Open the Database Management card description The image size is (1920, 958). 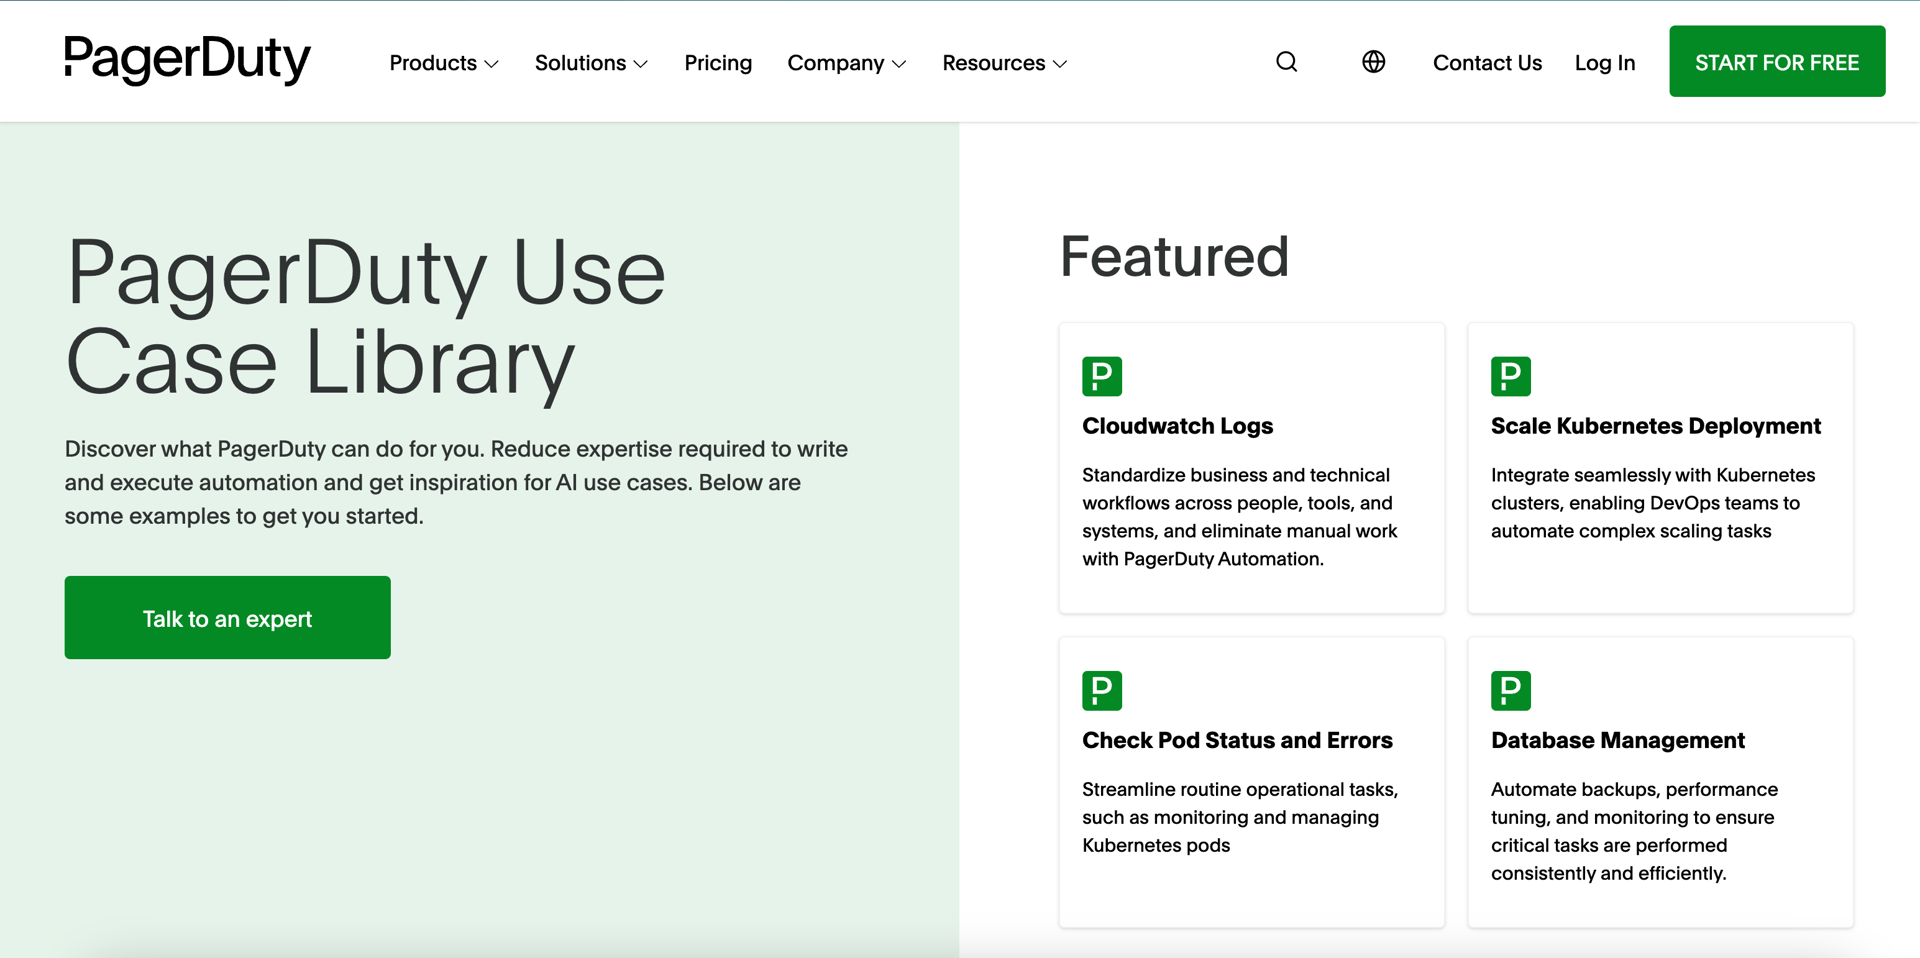[1633, 831]
